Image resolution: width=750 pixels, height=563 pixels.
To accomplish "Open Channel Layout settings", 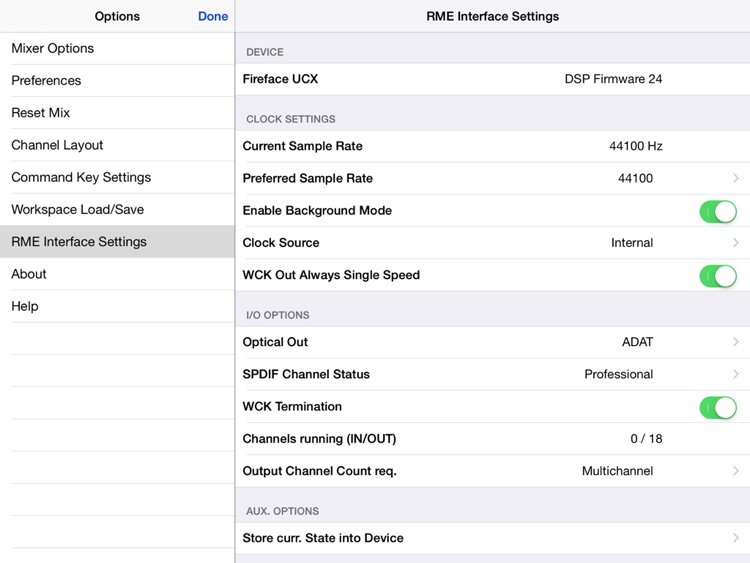I will tap(117, 145).
